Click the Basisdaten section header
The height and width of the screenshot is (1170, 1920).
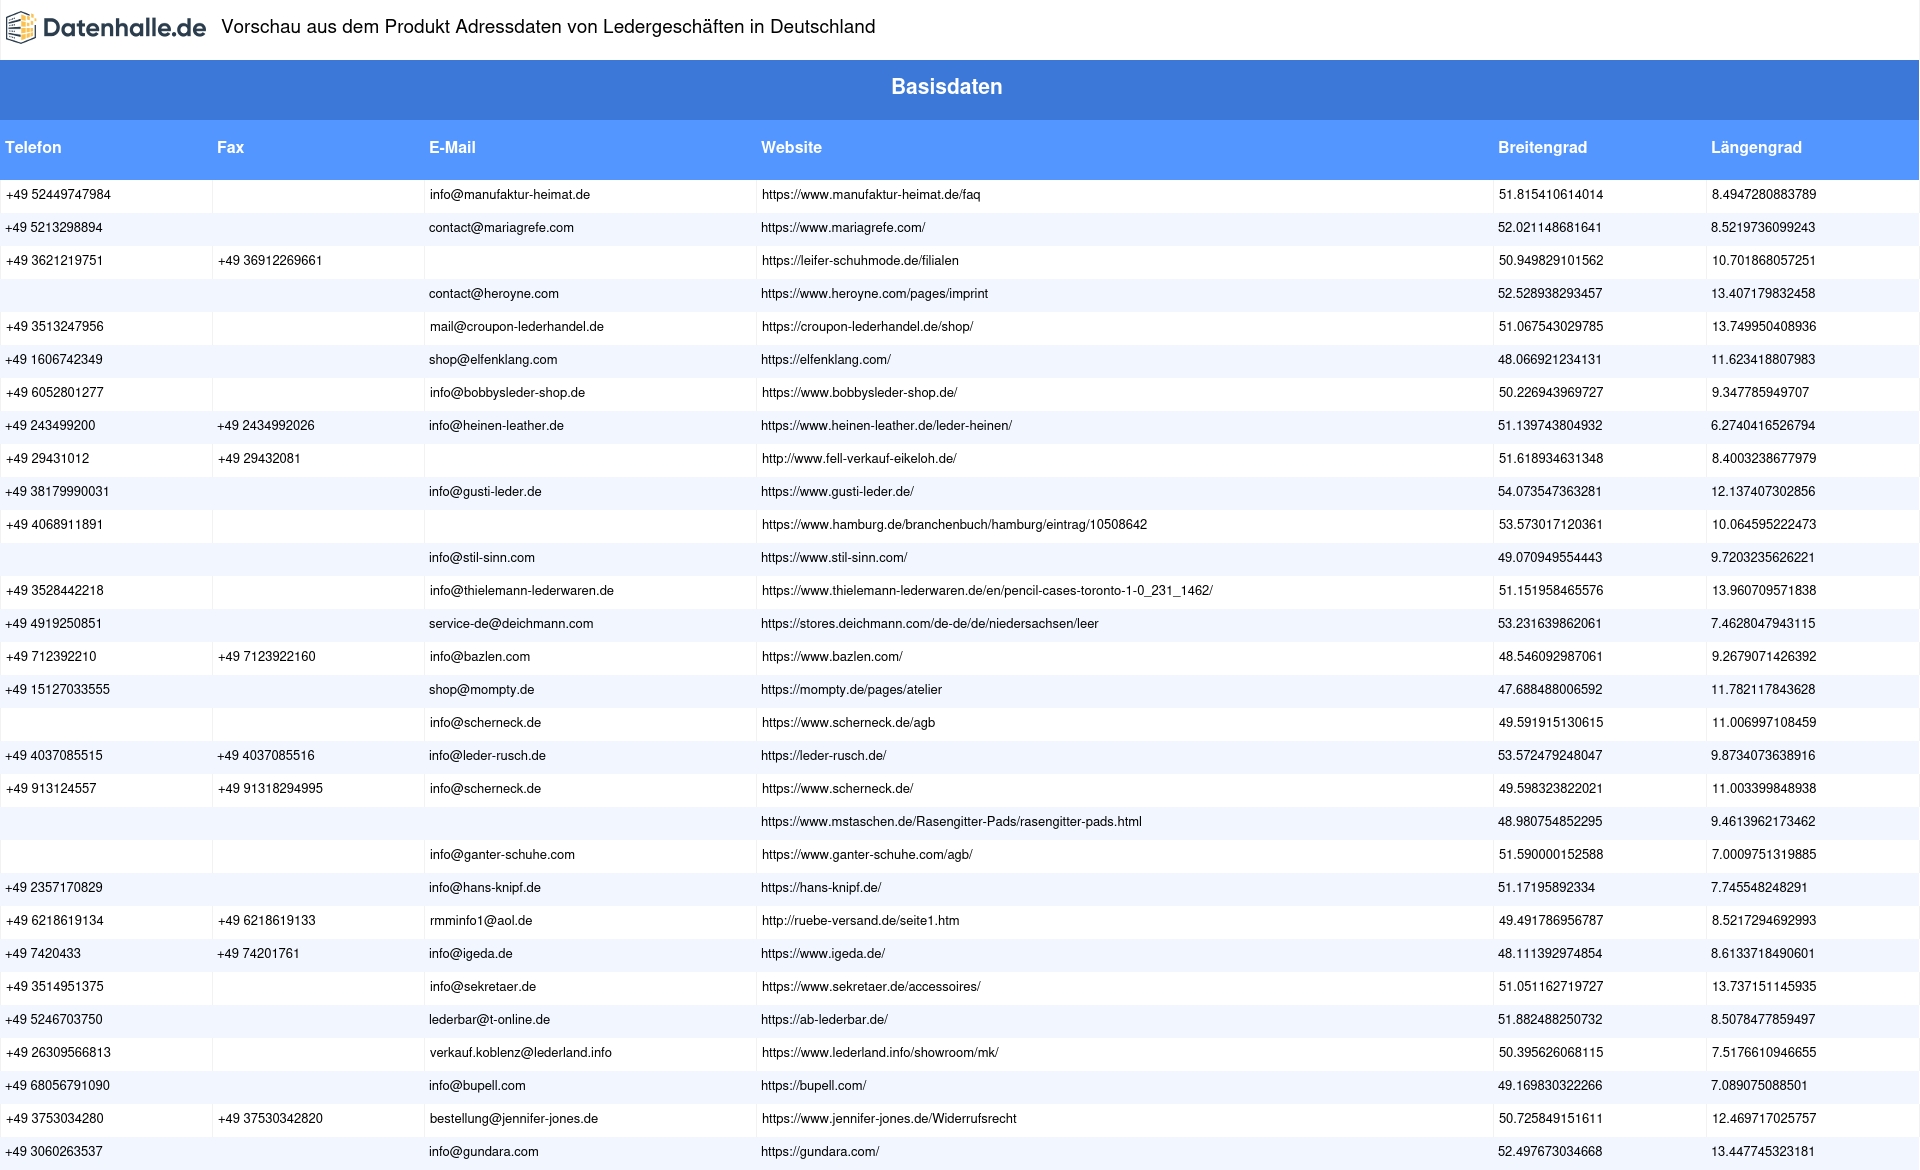tap(947, 87)
